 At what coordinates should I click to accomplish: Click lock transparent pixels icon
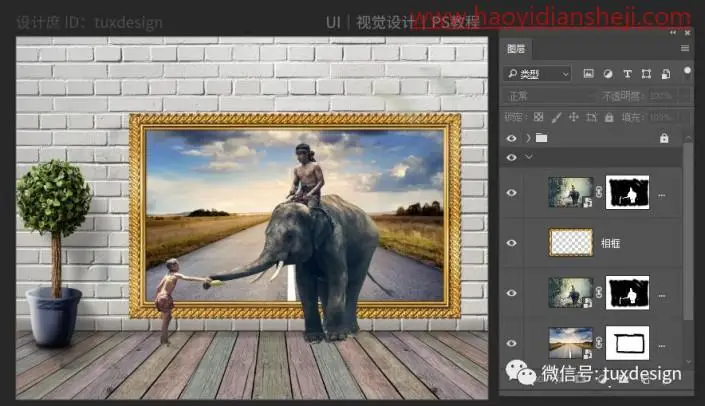coord(538,117)
